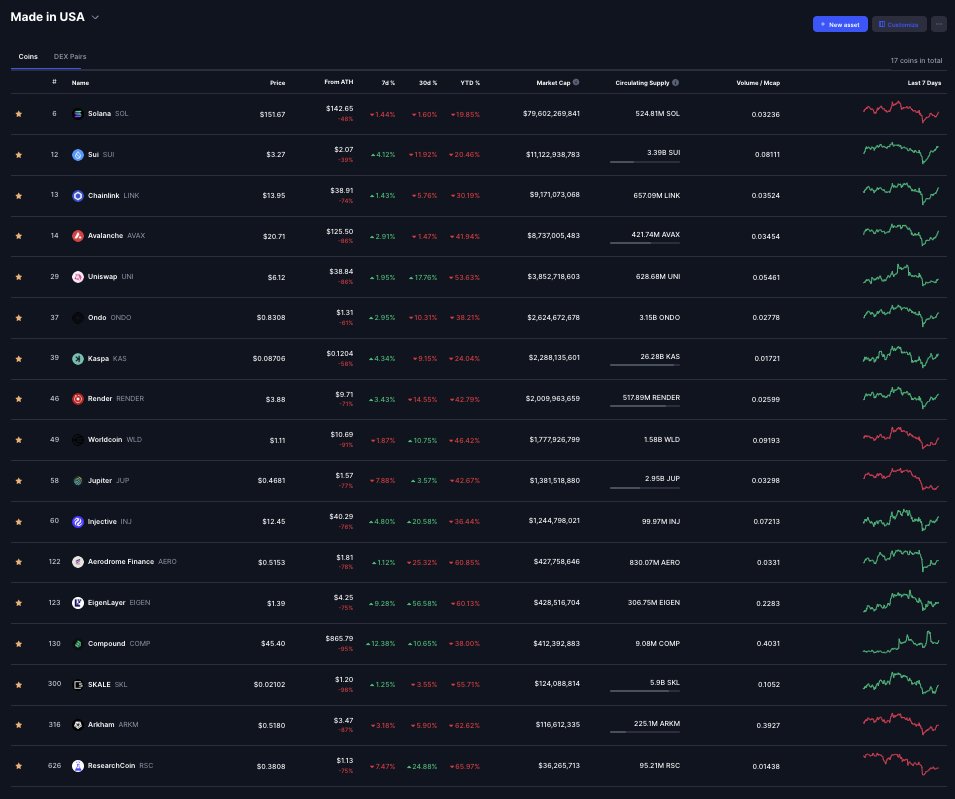The image size is (955, 799).
Task: Click the Sui coin logo icon
Action: coord(77,155)
